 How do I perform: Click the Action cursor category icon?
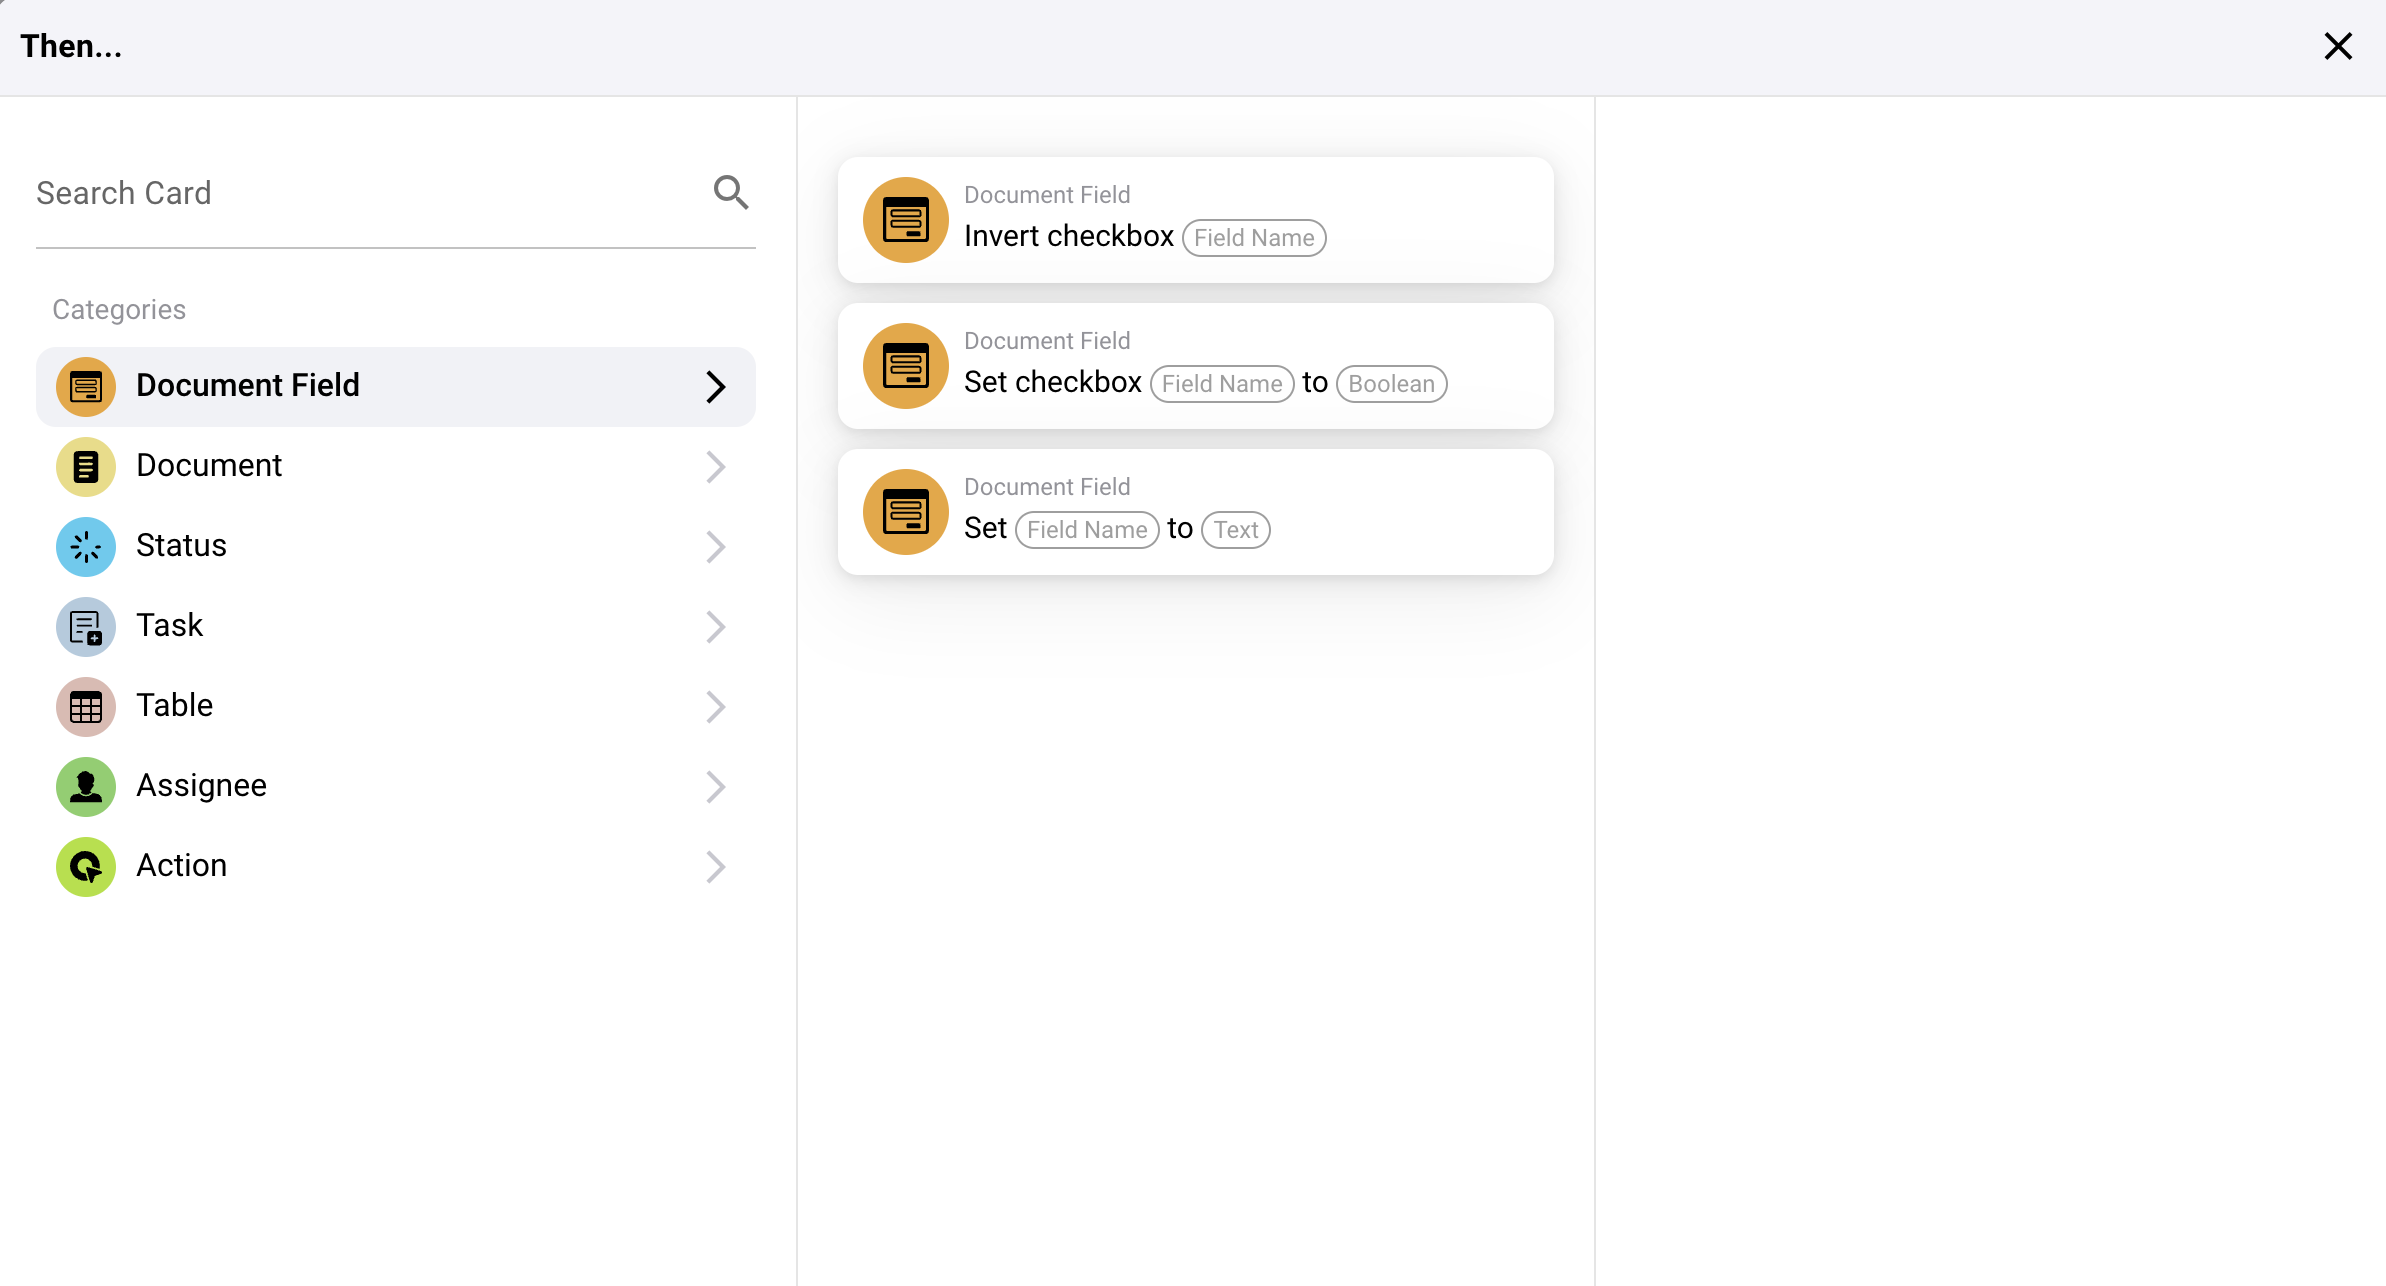86,867
